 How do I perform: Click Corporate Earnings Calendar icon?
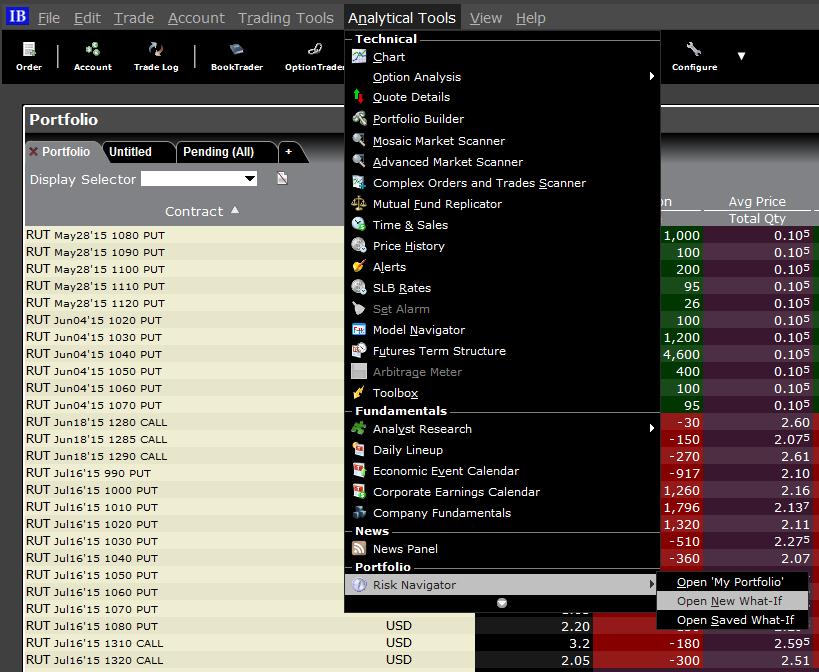[359, 491]
